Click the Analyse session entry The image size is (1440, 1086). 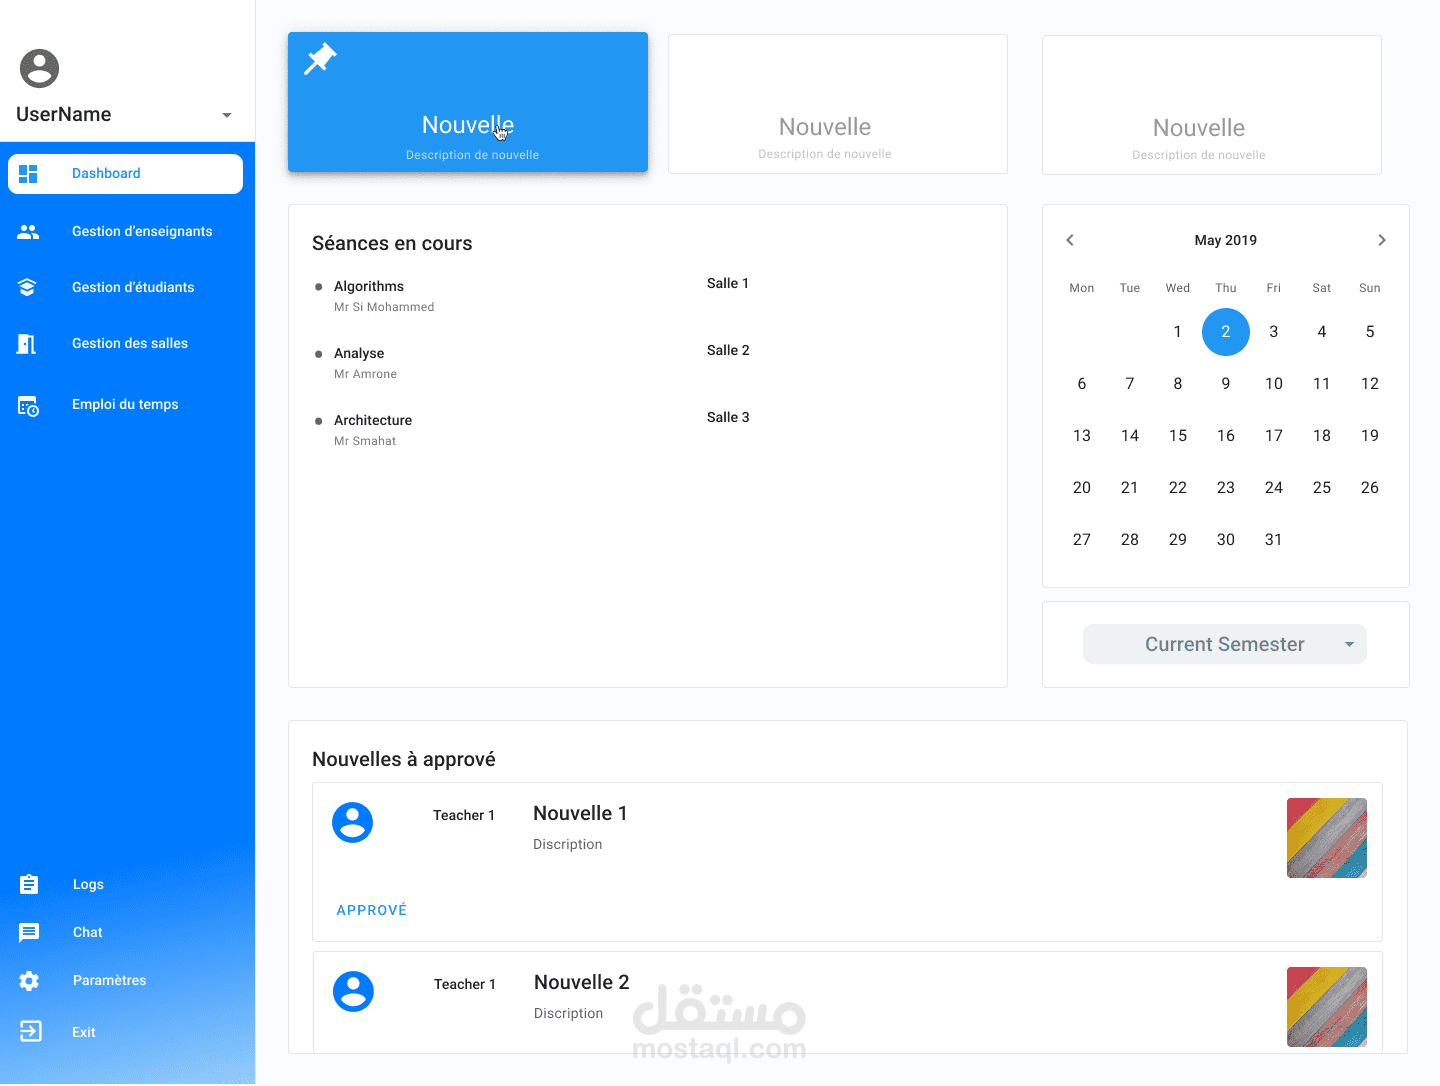point(359,354)
